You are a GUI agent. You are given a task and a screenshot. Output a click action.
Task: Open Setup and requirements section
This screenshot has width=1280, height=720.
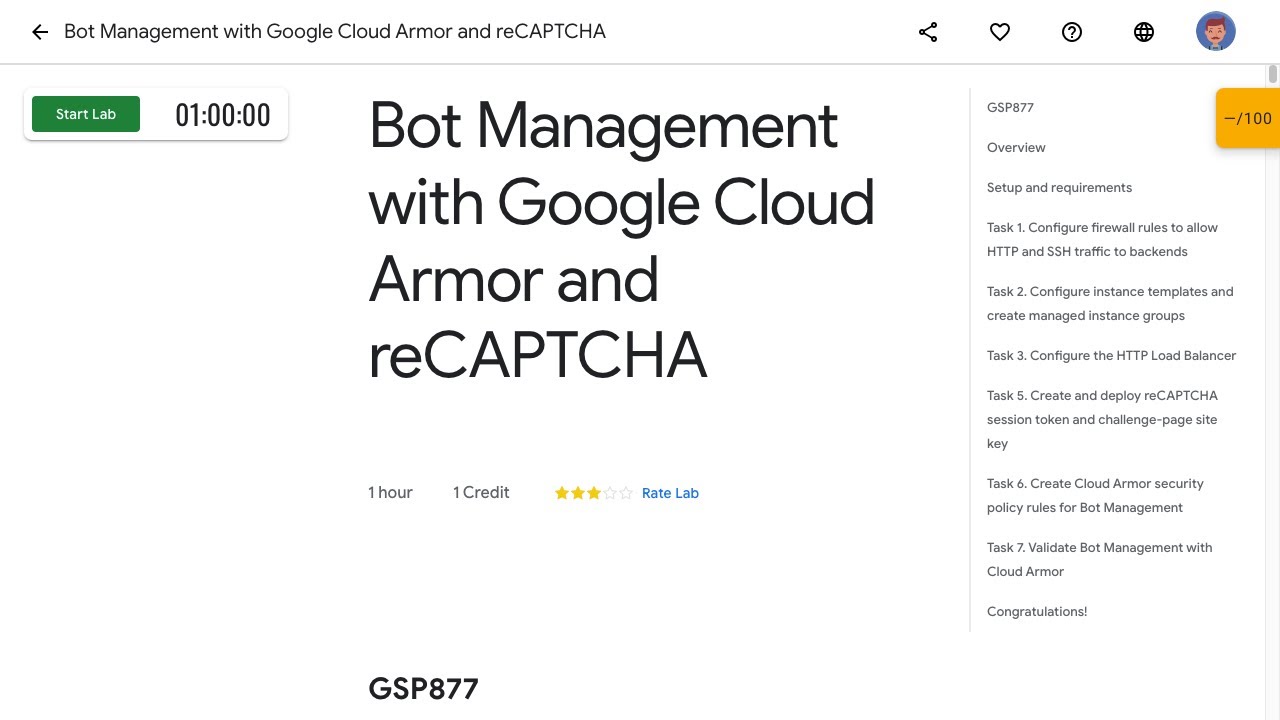click(1059, 187)
